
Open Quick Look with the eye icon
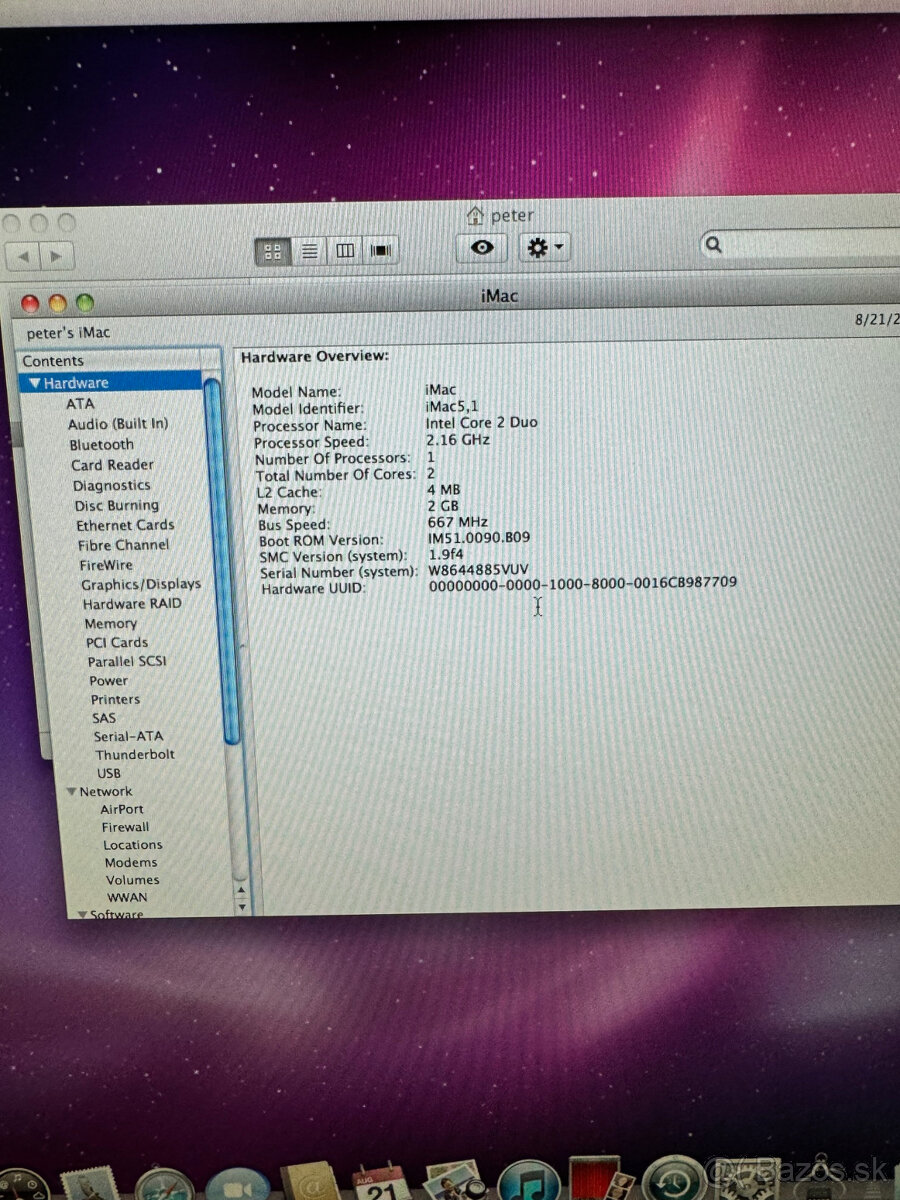point(481,247)
